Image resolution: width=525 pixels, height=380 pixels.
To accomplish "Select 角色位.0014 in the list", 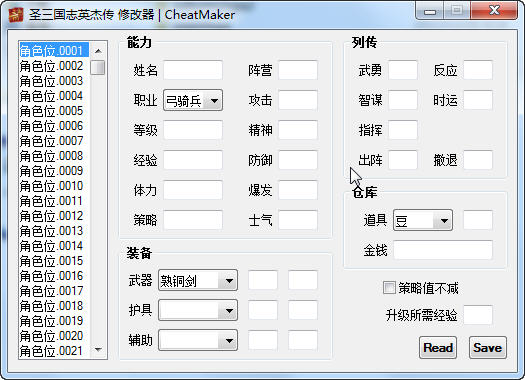I will point(54,246).
